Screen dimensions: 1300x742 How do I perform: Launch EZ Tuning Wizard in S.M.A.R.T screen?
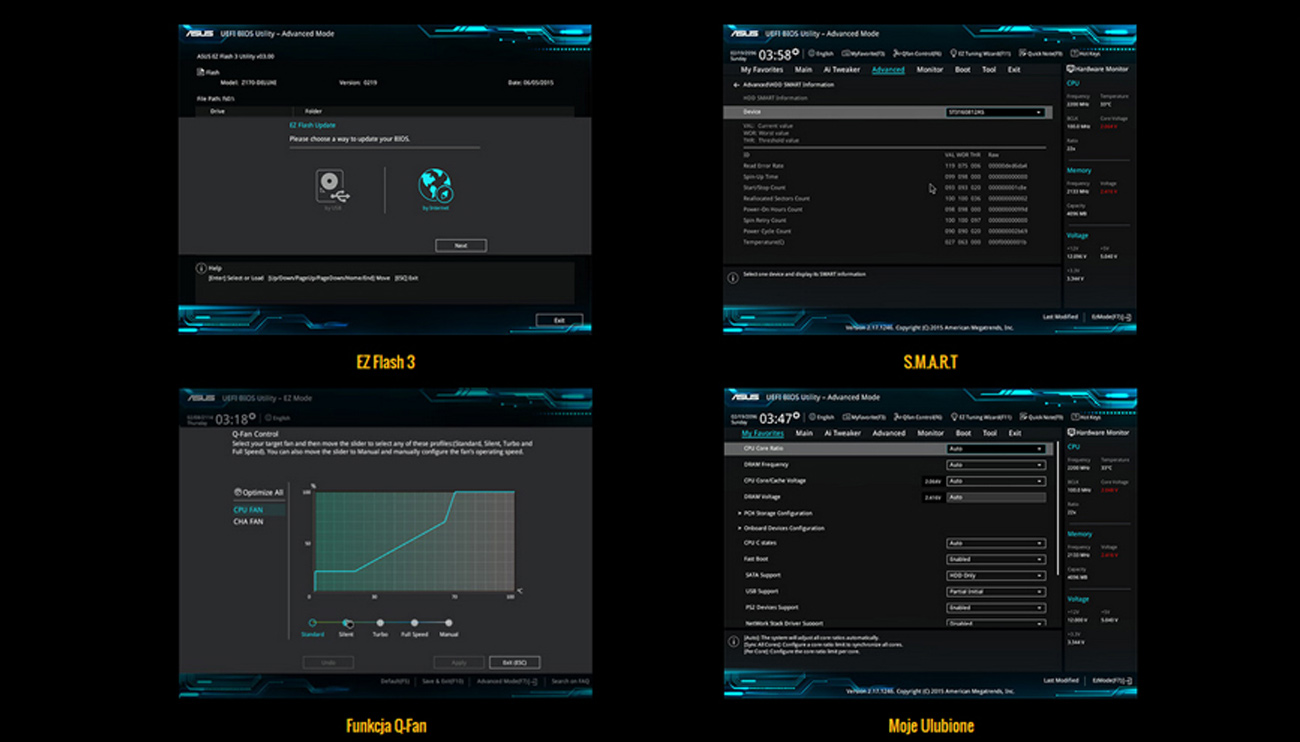pyautogui.click(x=981, y=53)
